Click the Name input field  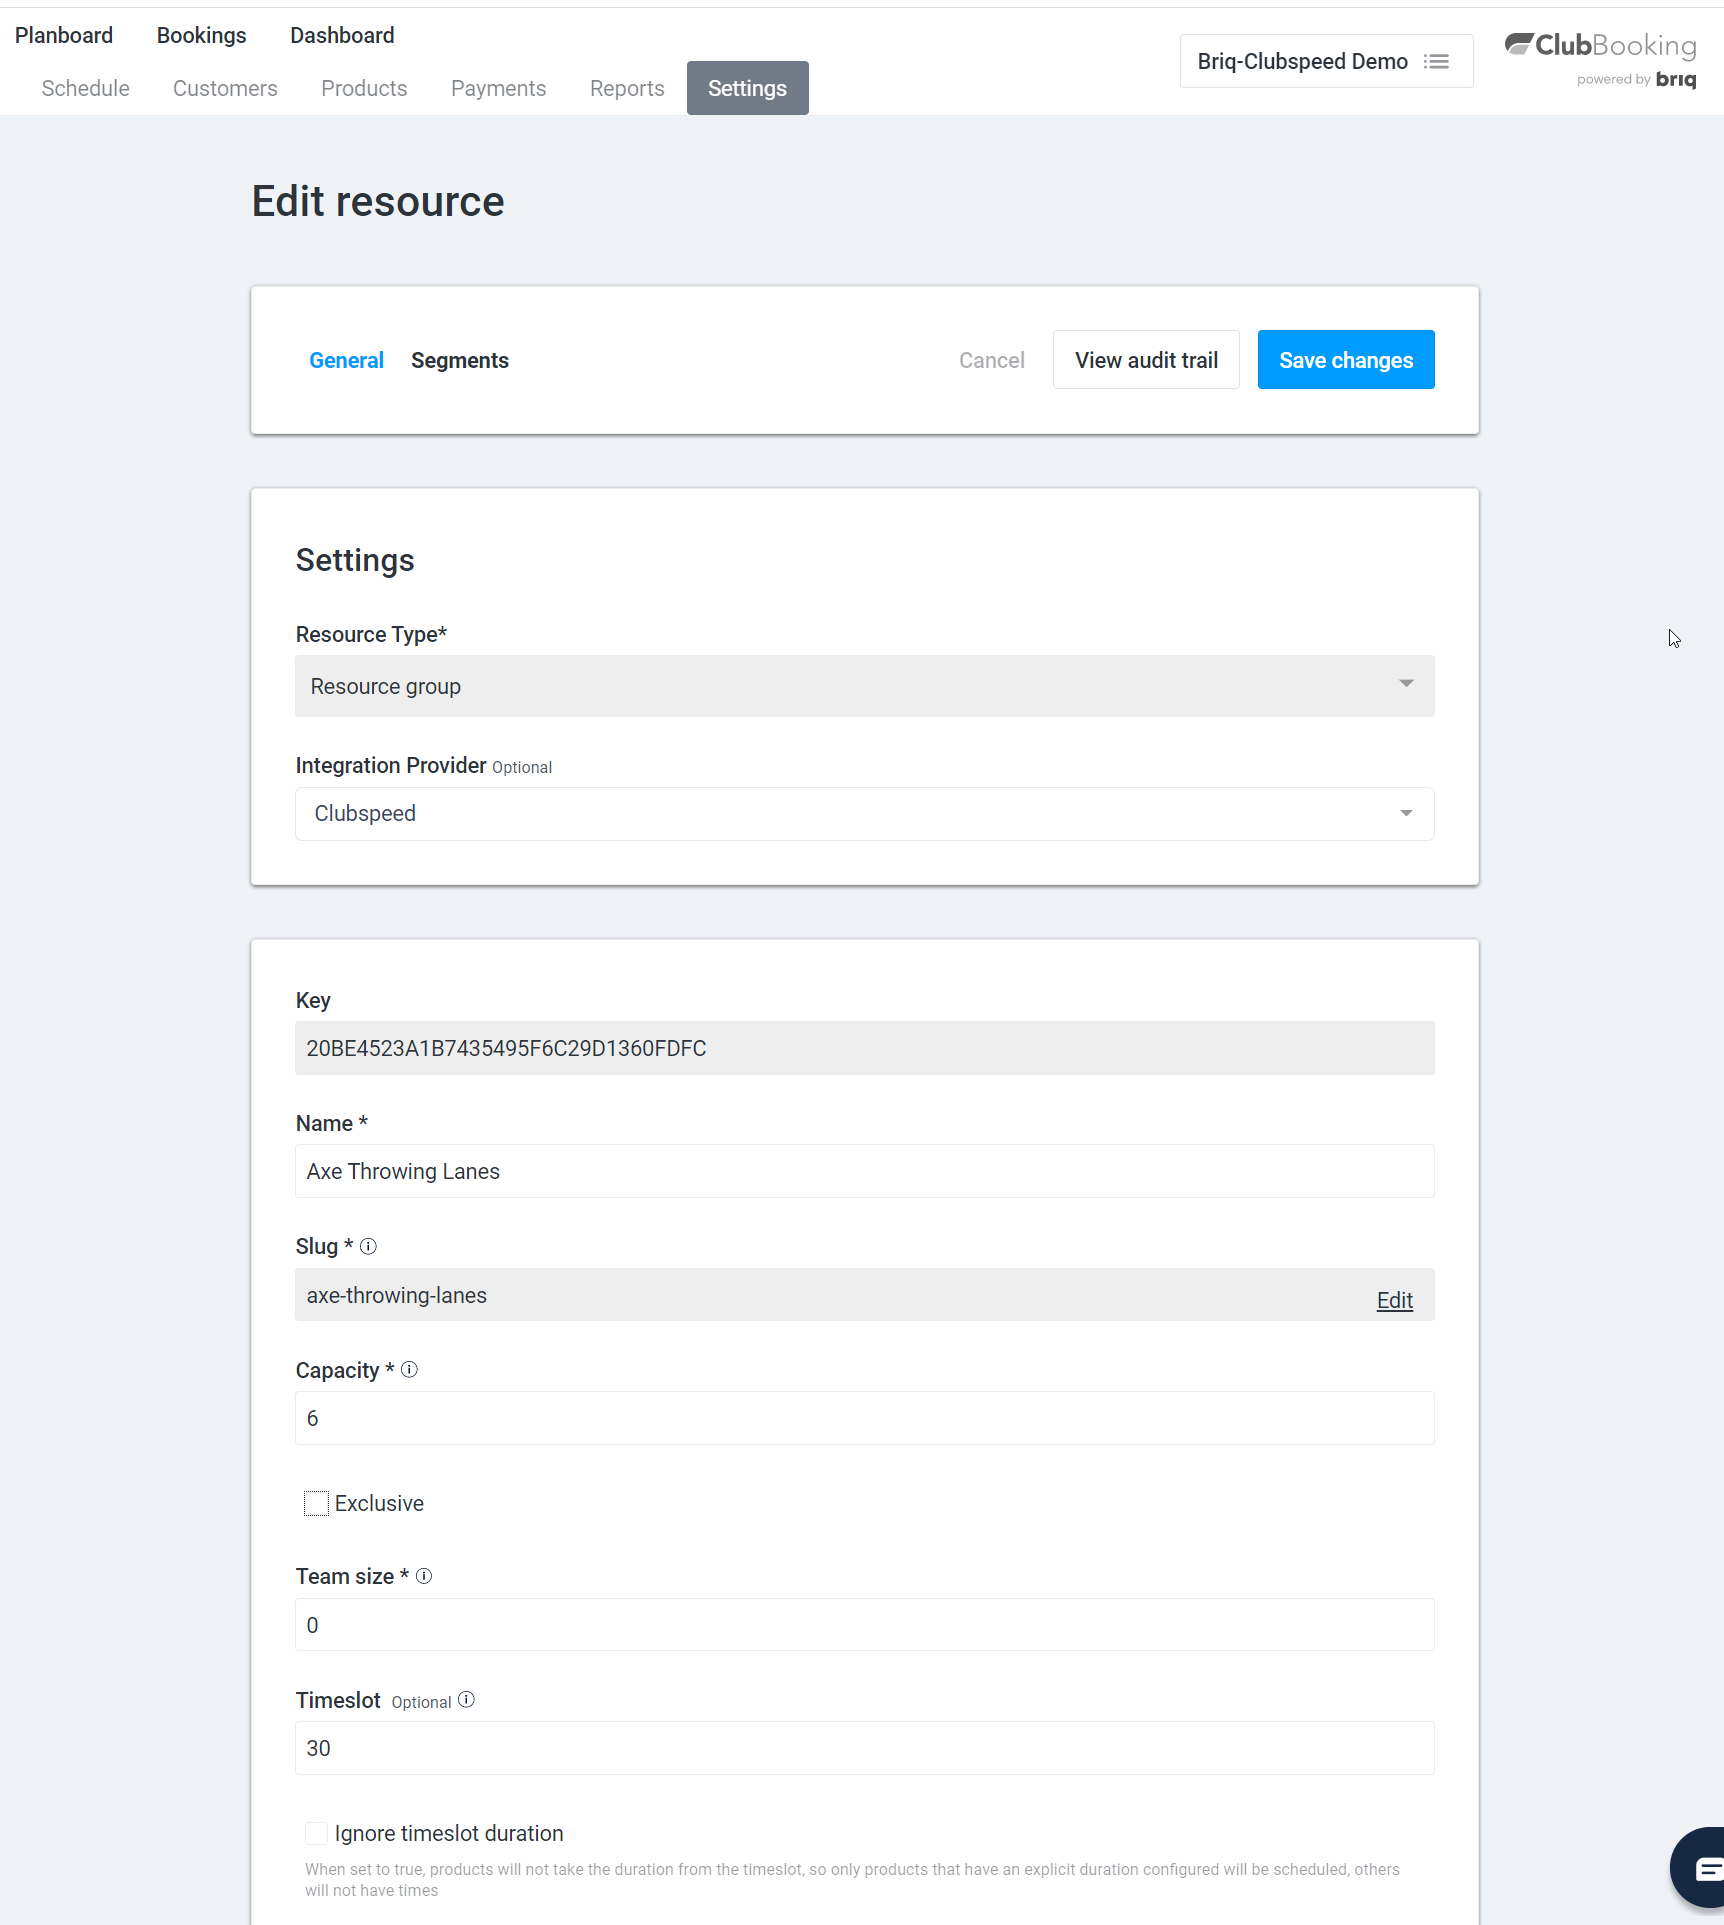[864, 1171]
